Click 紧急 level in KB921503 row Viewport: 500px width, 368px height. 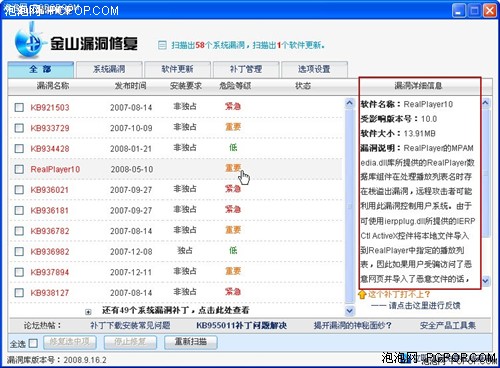(x=233, y=107)
